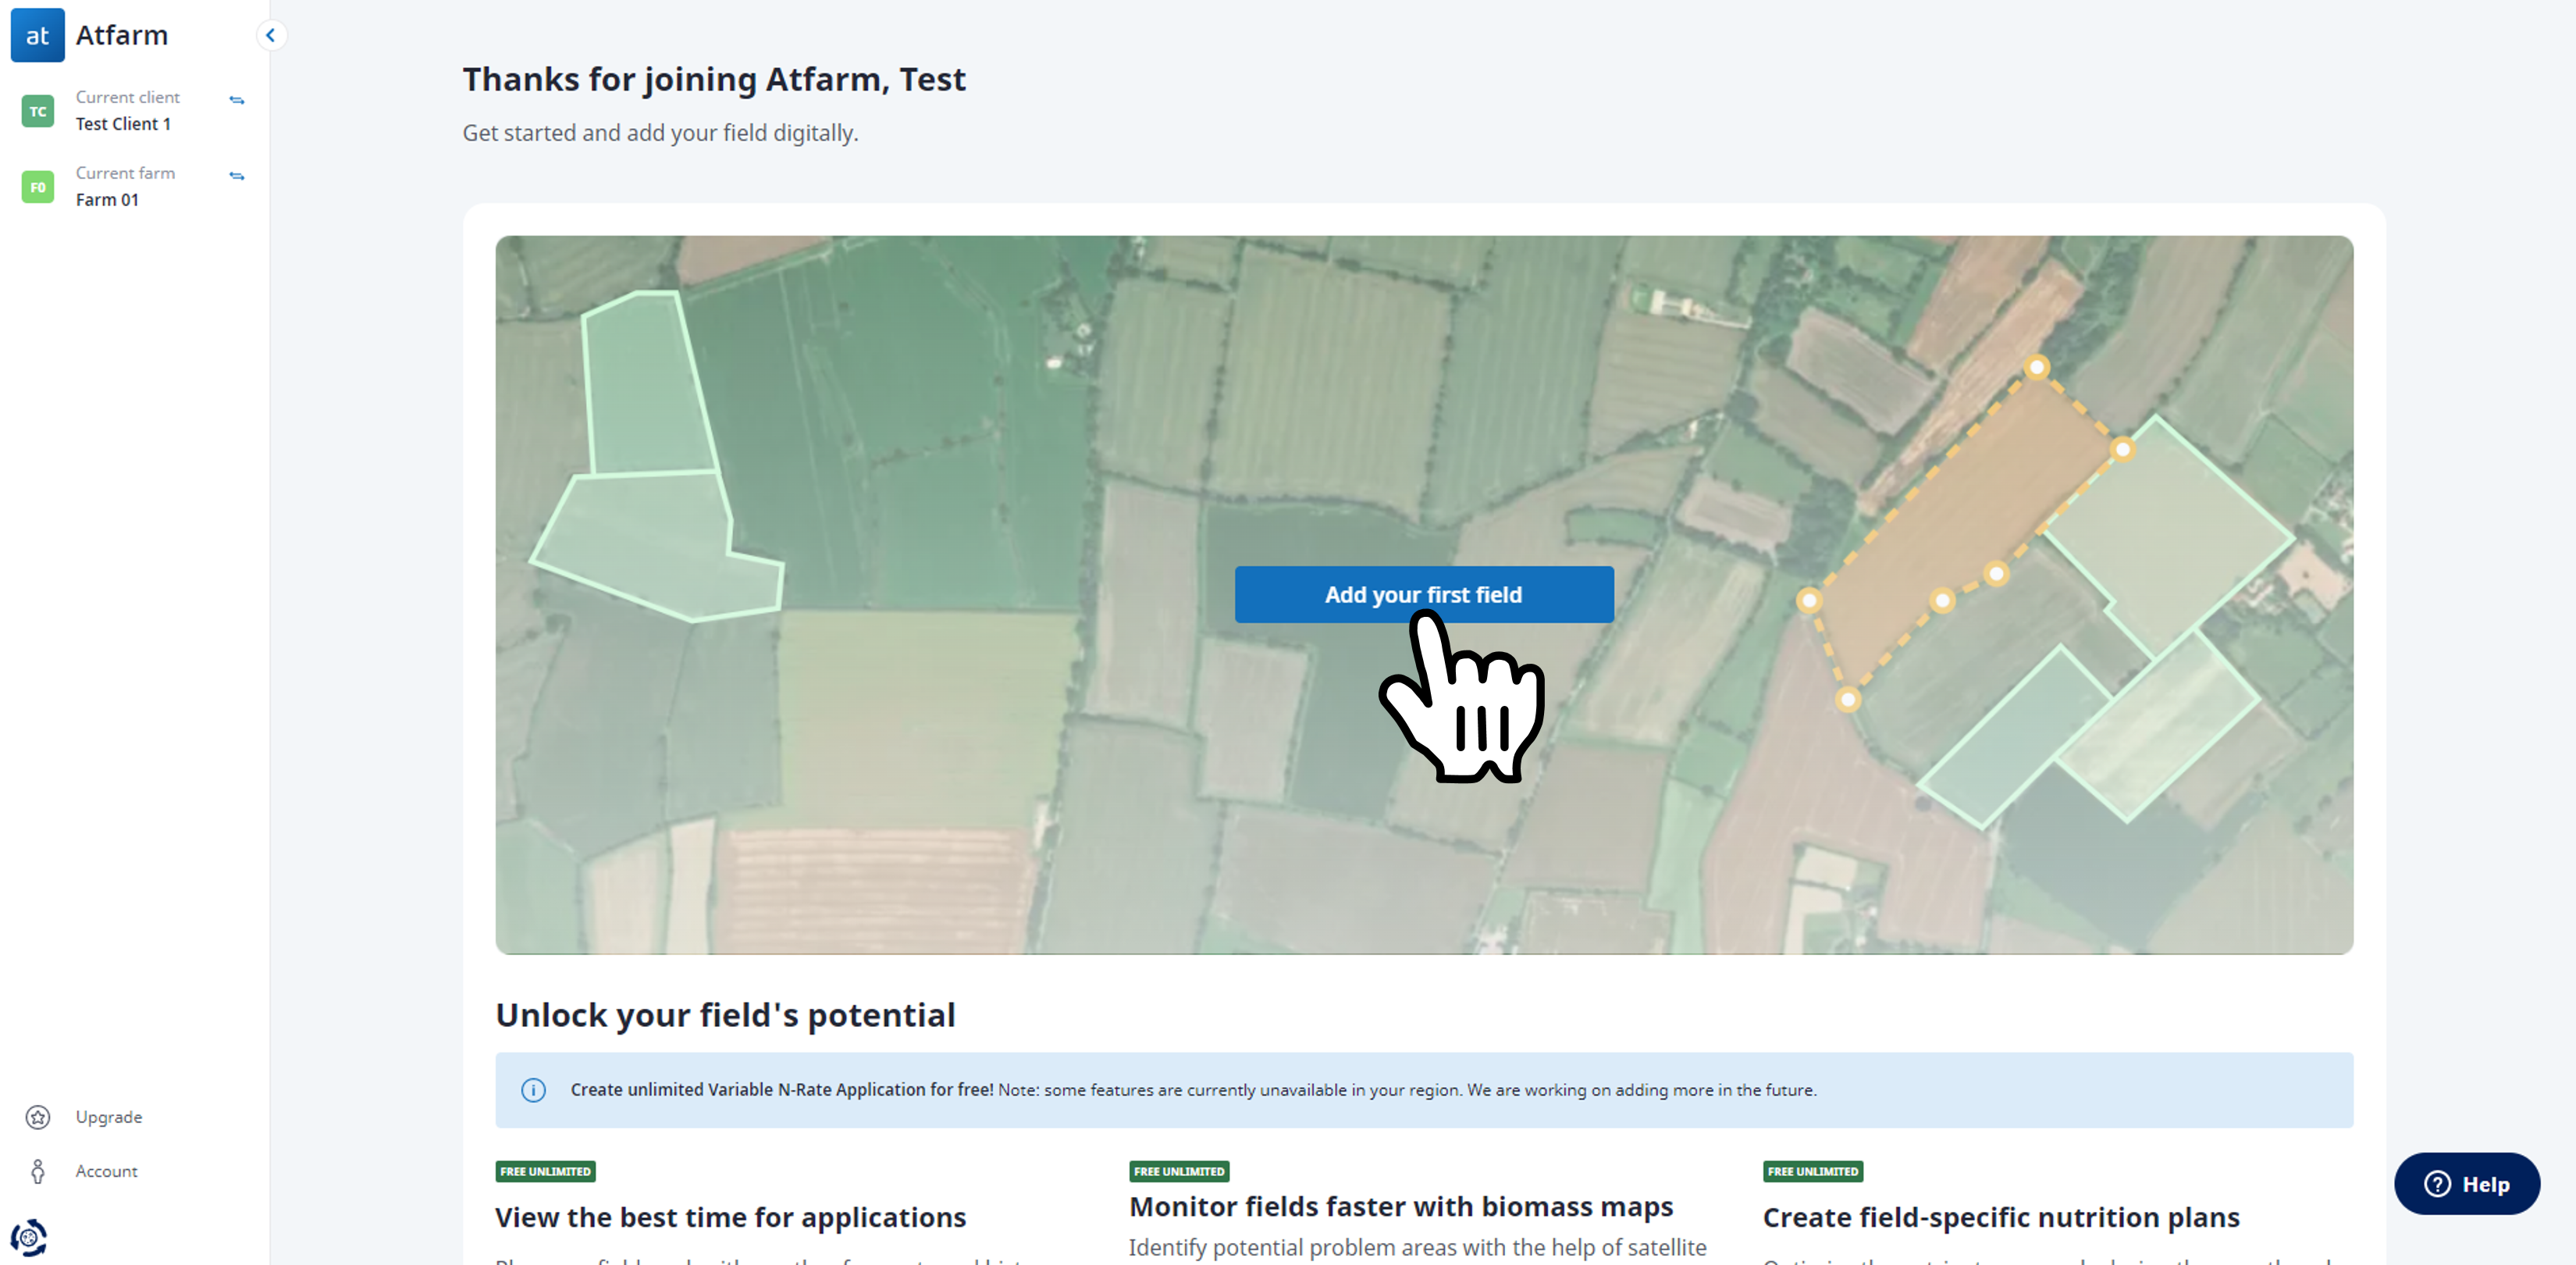Viewport: 2576px width, 1265px height.
Task: Click the F0 farm avatar icon
Action: 37,187
